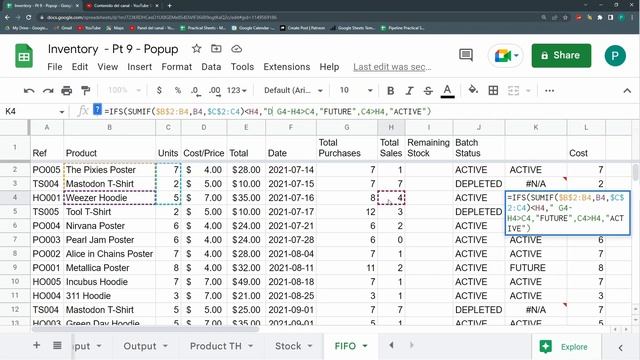Open a new browser tab

coord(169,6)
